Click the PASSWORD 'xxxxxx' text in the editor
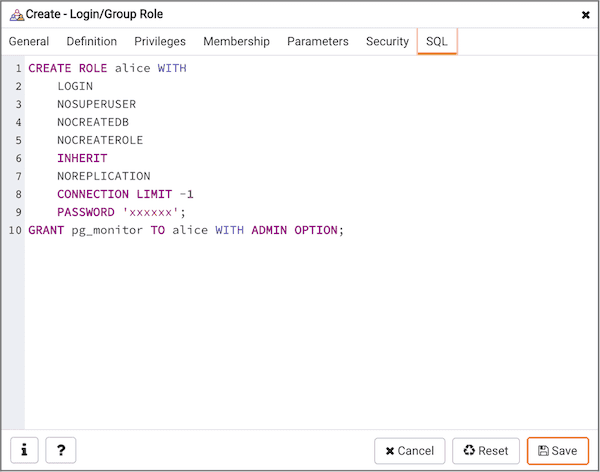The image size is (600, 472). click(121, 212)
